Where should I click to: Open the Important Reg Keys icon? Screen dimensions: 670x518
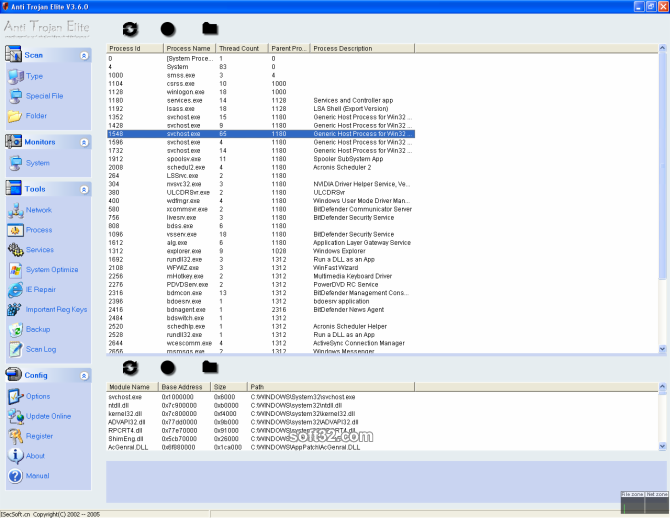coord(15,309)
